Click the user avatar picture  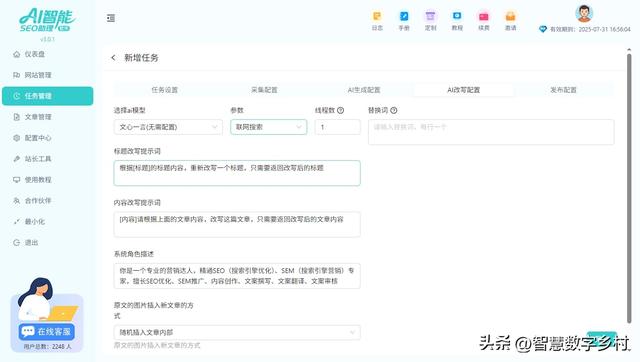point(584,13)
